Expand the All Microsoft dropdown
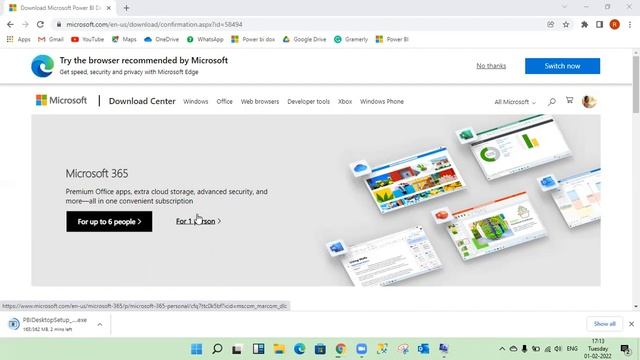Screen dimensions: 640x360 click(515, 102)
